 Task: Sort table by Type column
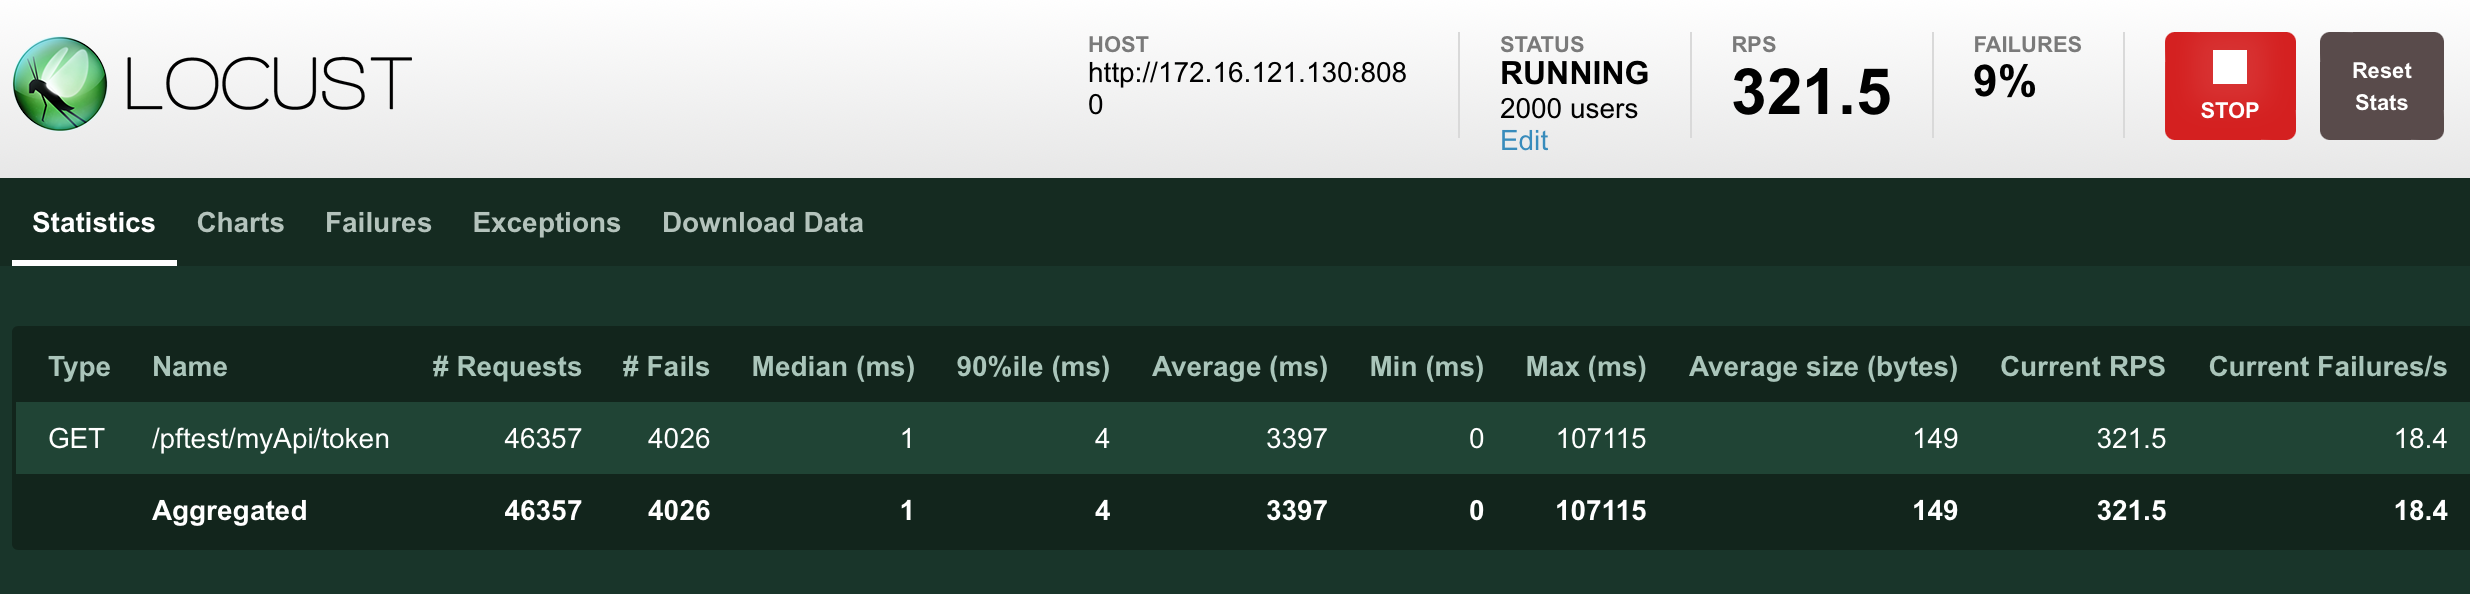(x=79, y=367)
